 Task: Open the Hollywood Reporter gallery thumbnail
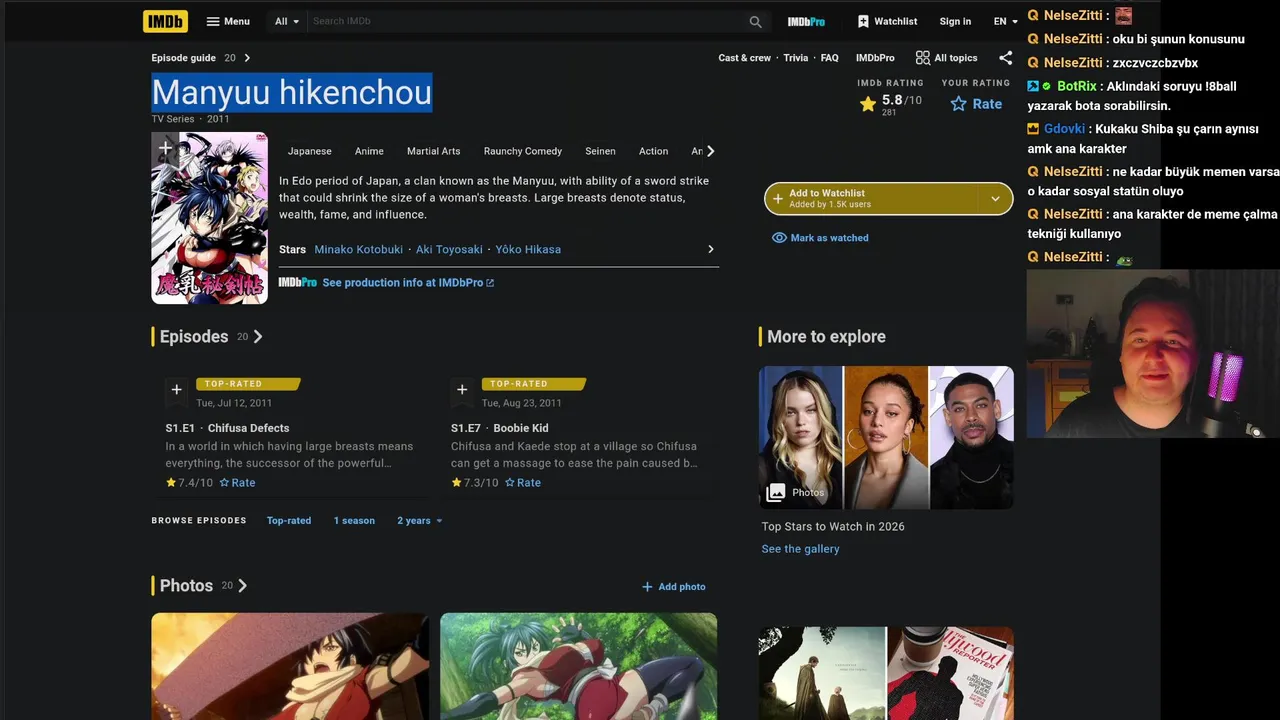(x=950, y=673)
